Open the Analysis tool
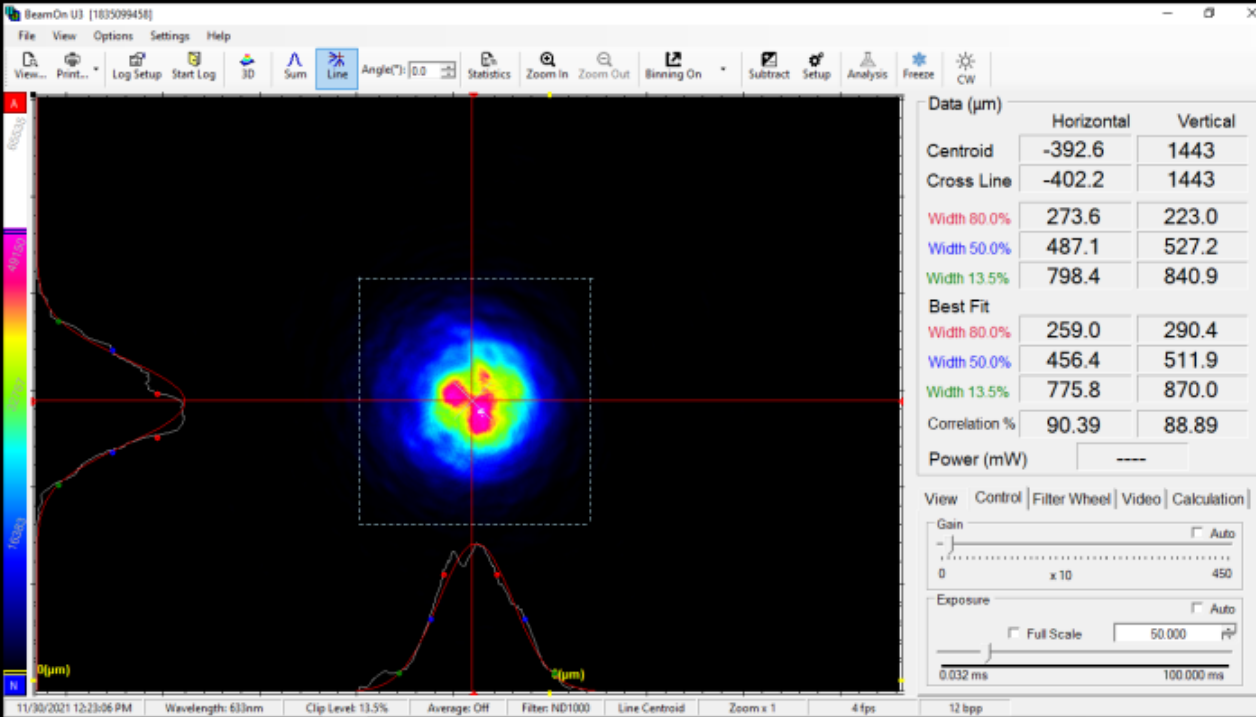1256x717 pixels. [867, 66]
